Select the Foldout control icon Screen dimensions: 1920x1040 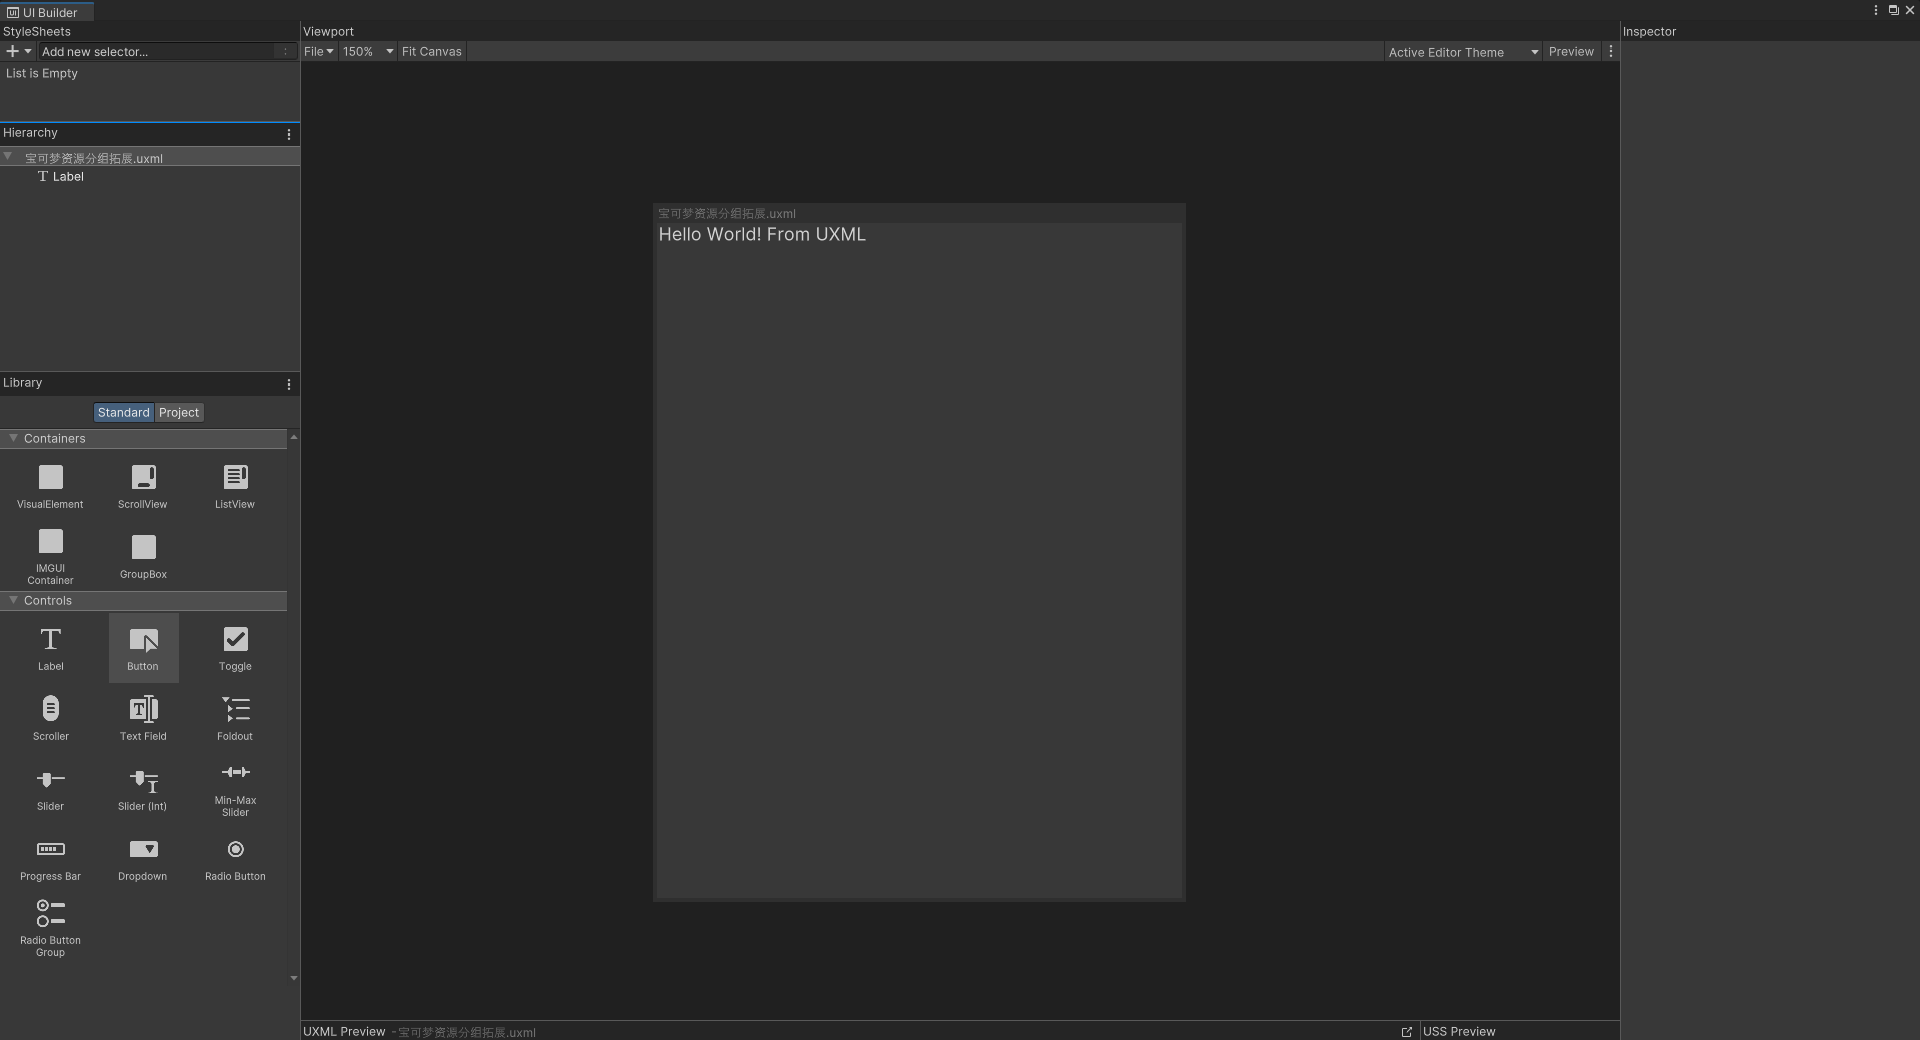[x=235, y=710]
